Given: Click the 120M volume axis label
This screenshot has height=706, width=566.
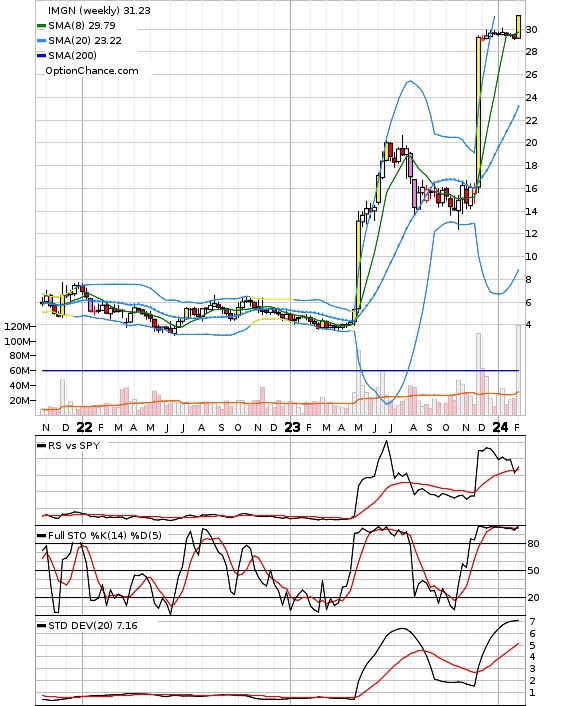Looking at the screenshot, I should pyautogui.click(x=18, y=326).
